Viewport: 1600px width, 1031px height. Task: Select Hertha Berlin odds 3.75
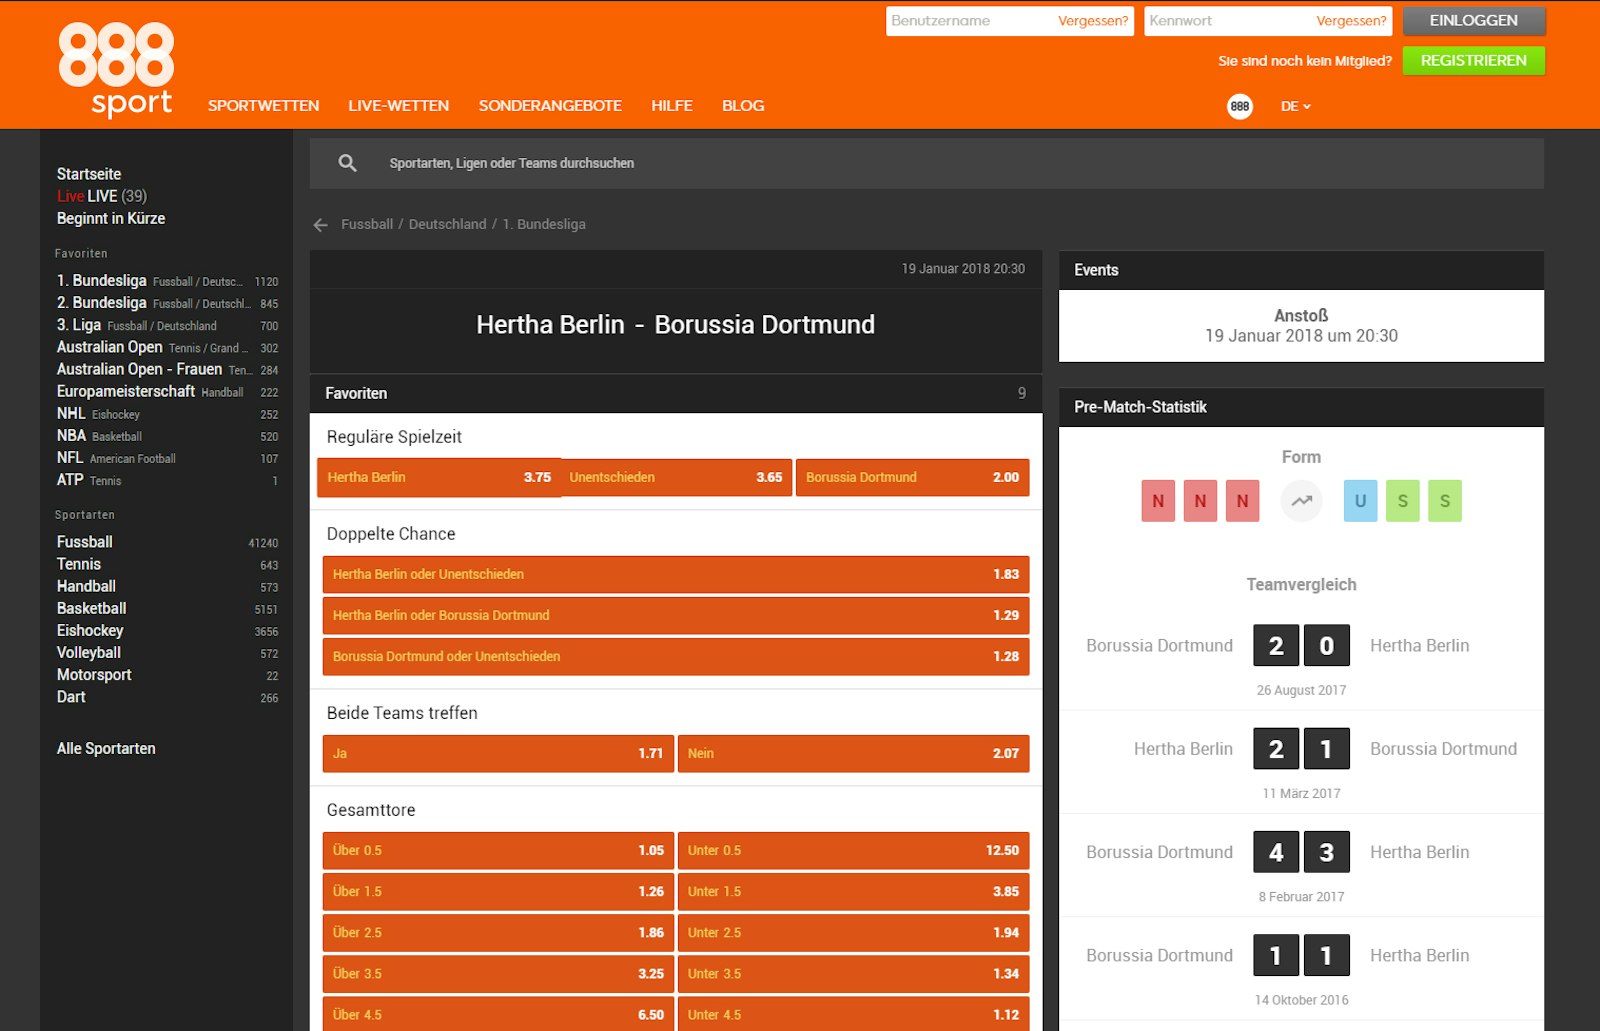pyautogui.click(x=438, y=478)
